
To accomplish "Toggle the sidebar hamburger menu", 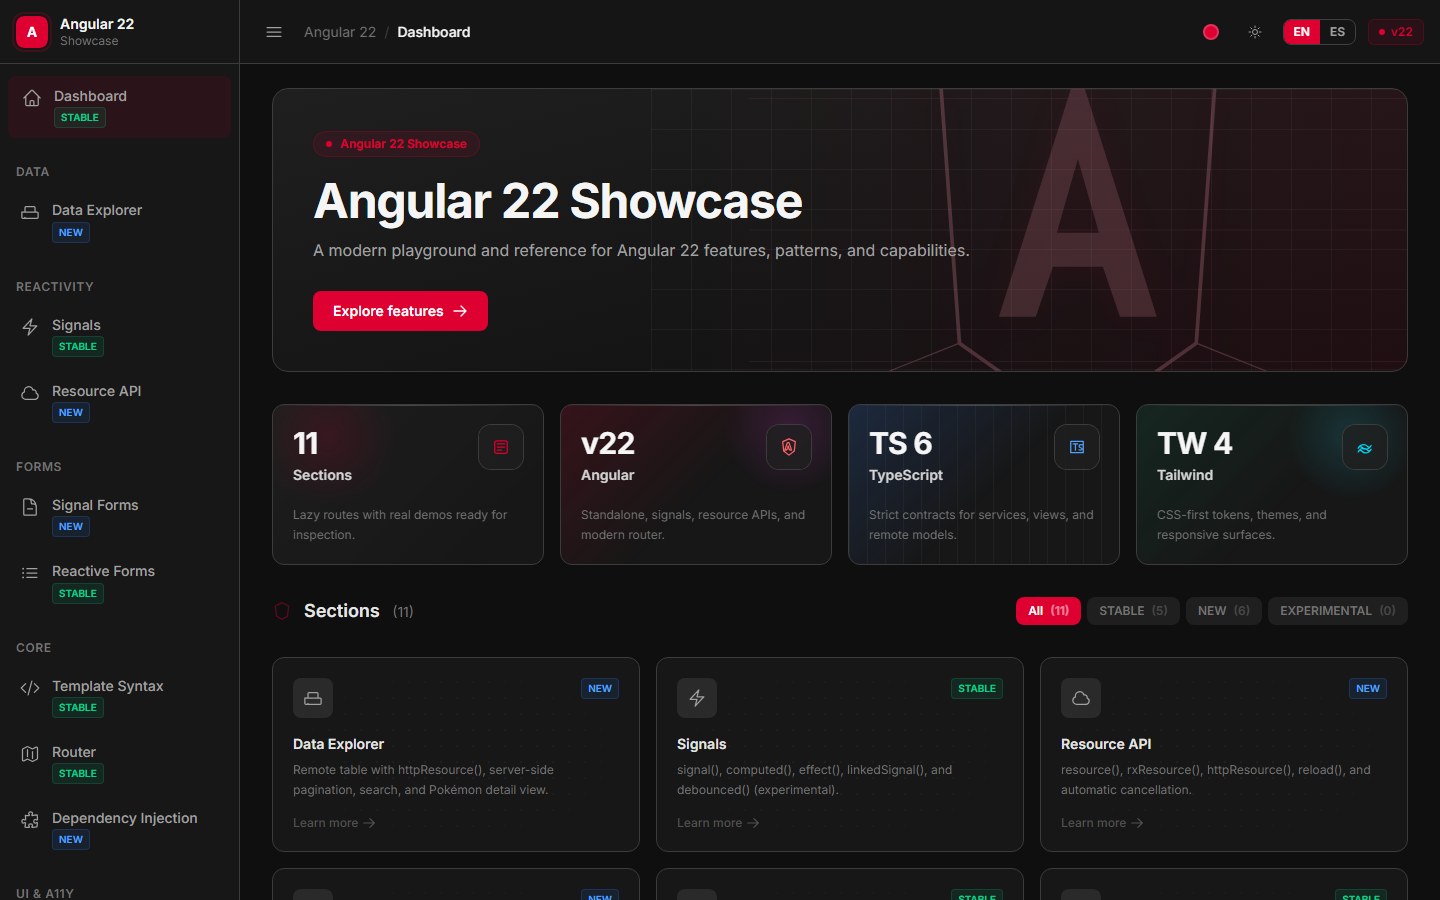I will (x=274, y=32).
